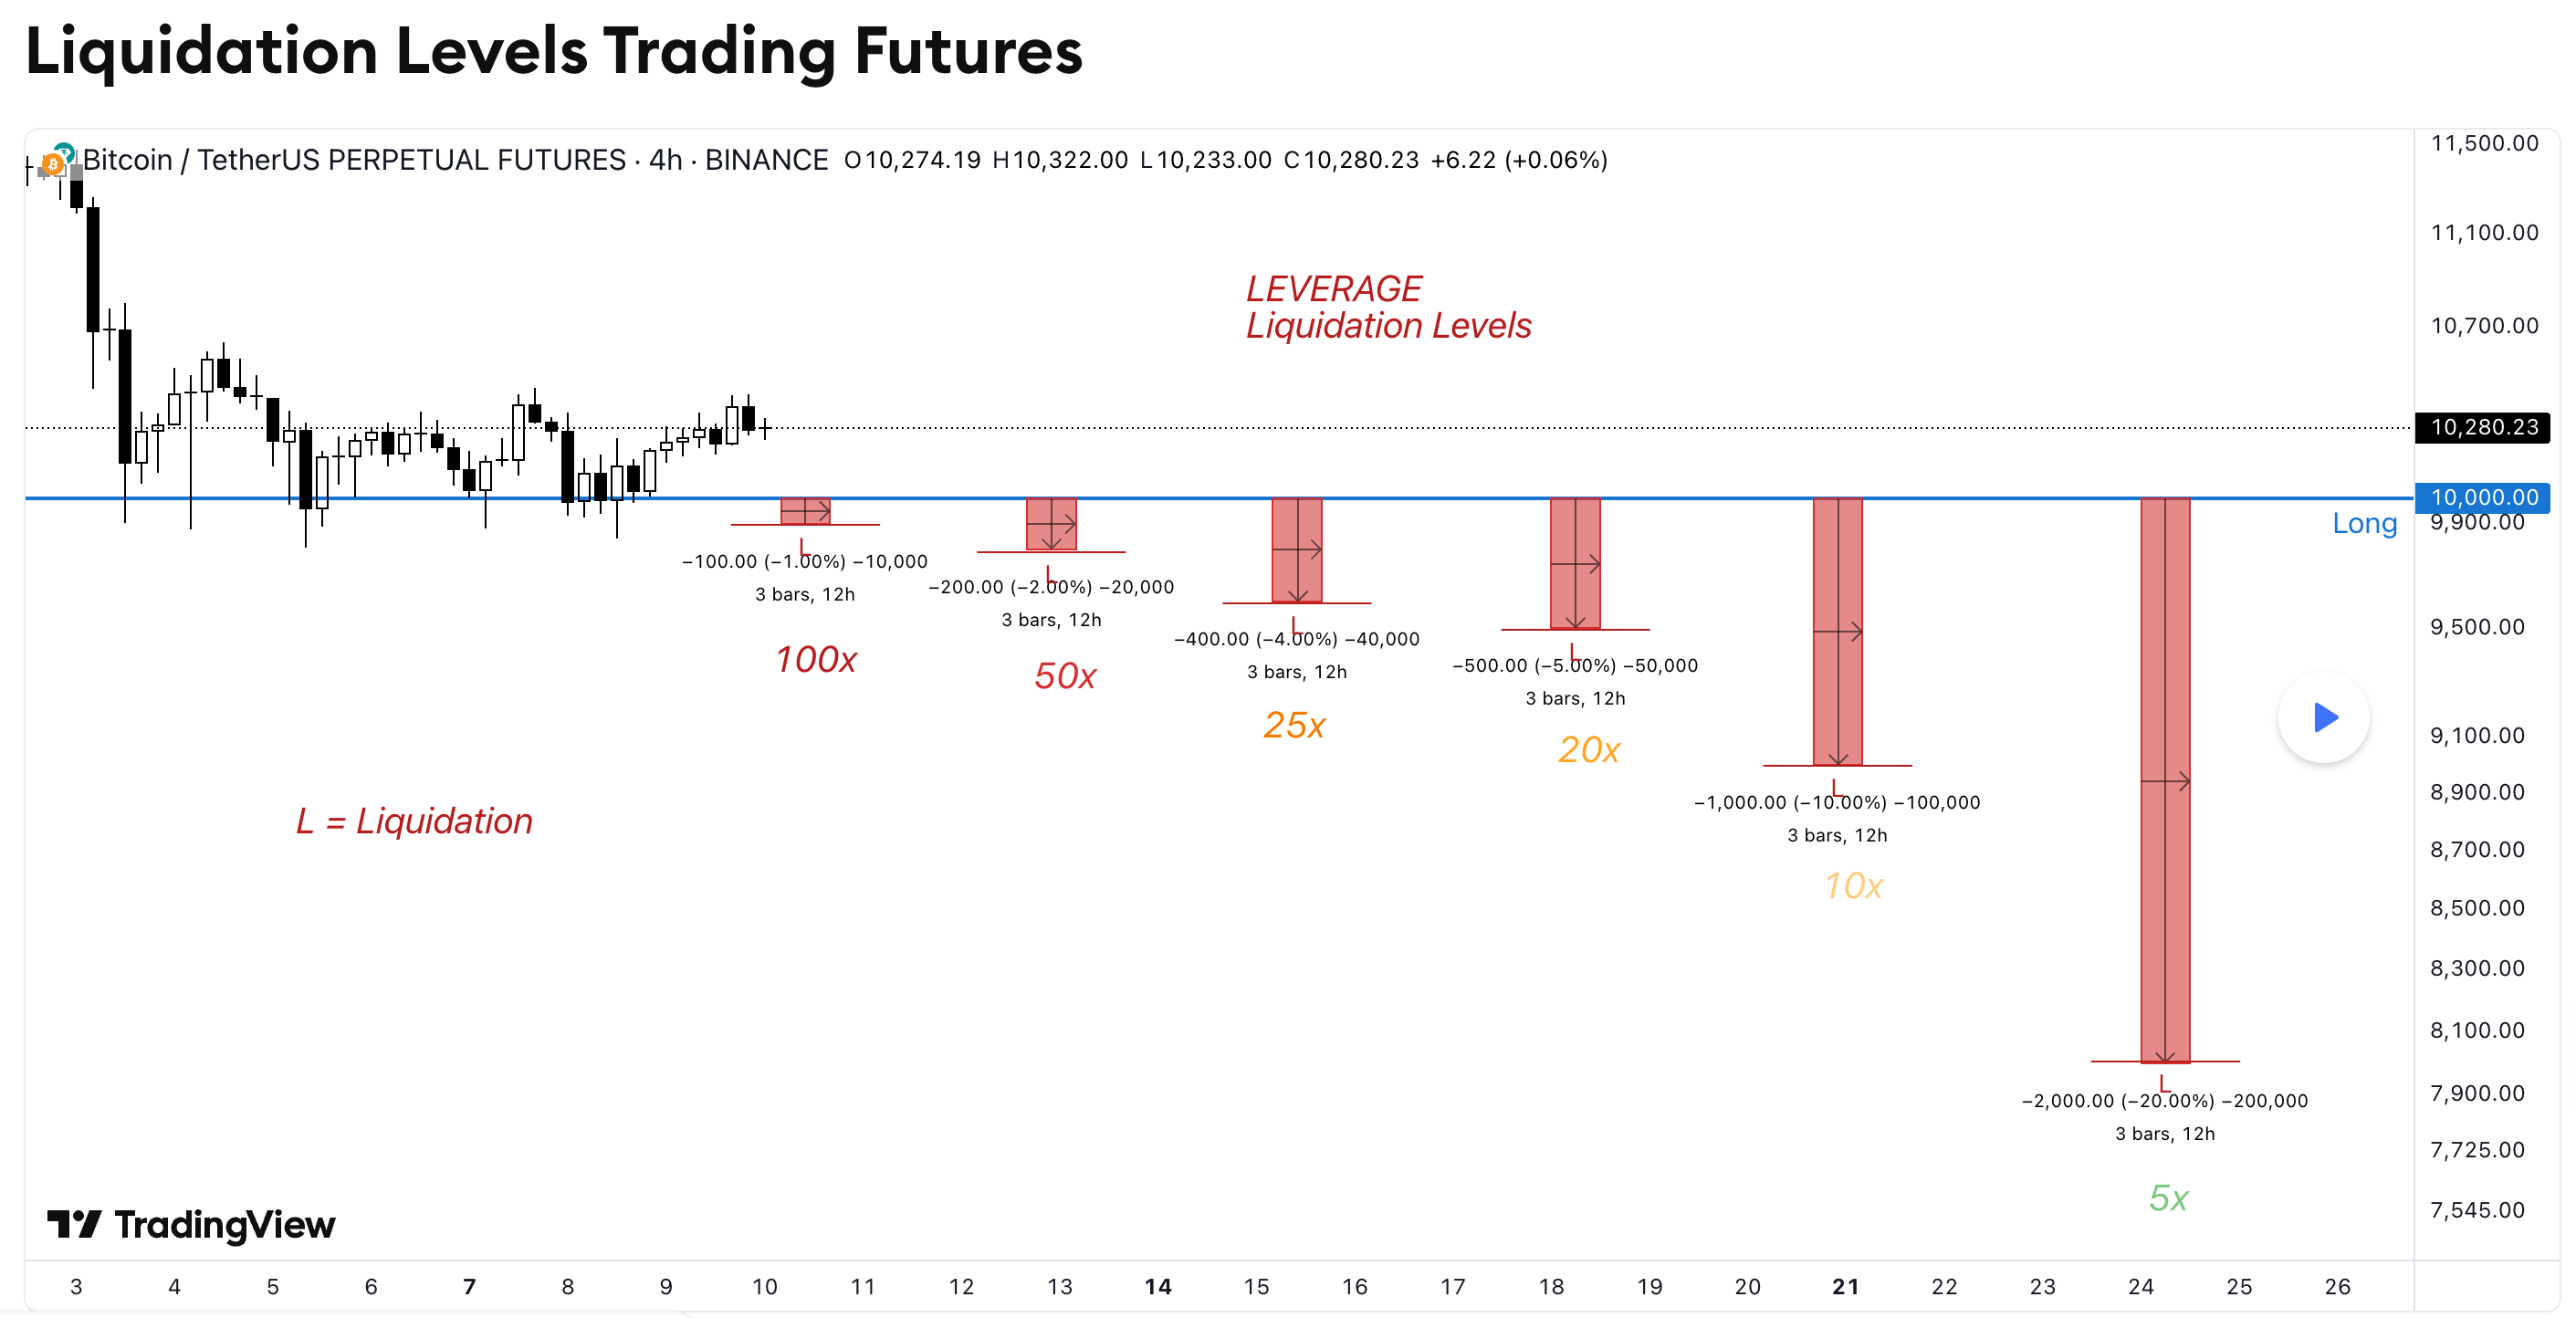Click the blue Long label on the price line

coord(2365,523)
